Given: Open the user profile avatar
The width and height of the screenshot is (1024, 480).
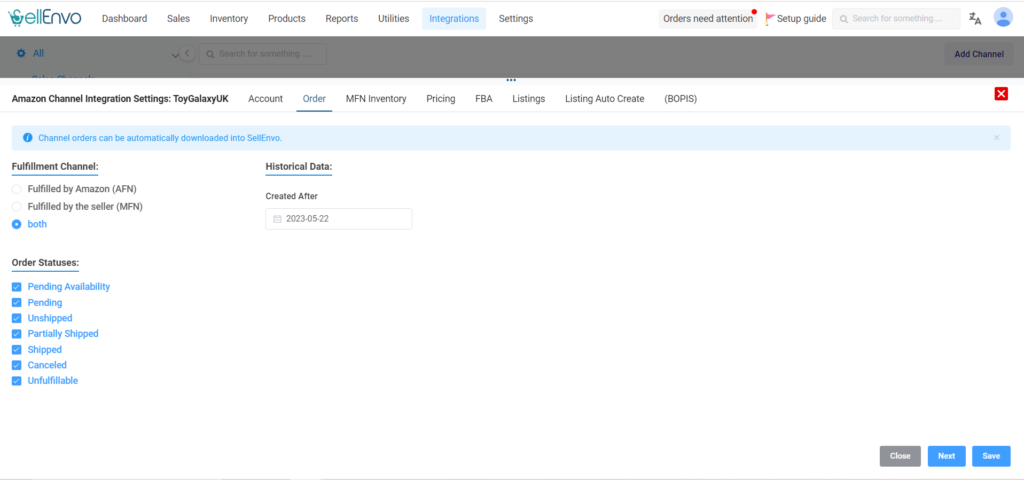Looking at the screenshot, I should click(1003, 18).
